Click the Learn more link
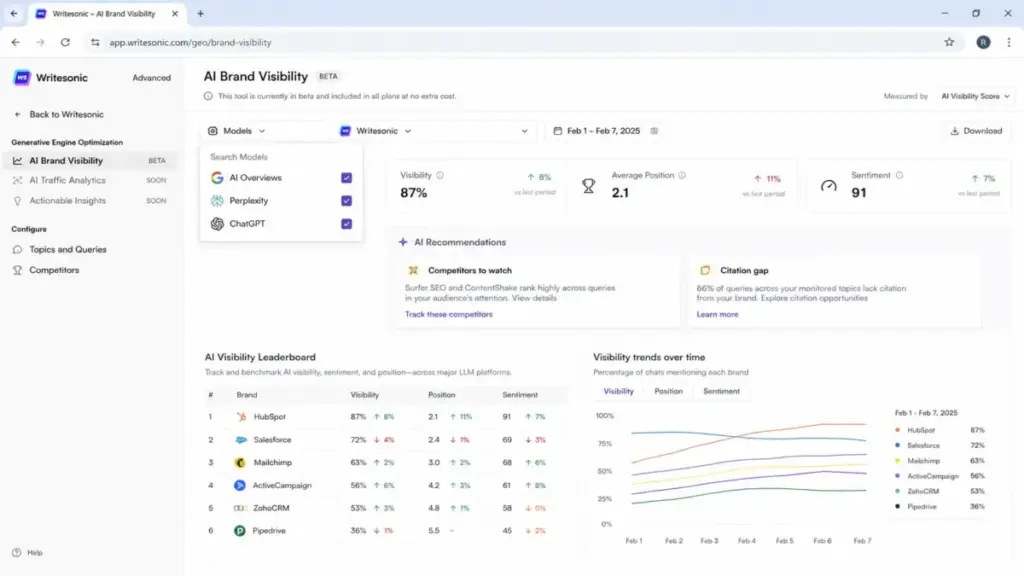The height and width of the screenshot is (576, 1024). coord(717,314)
